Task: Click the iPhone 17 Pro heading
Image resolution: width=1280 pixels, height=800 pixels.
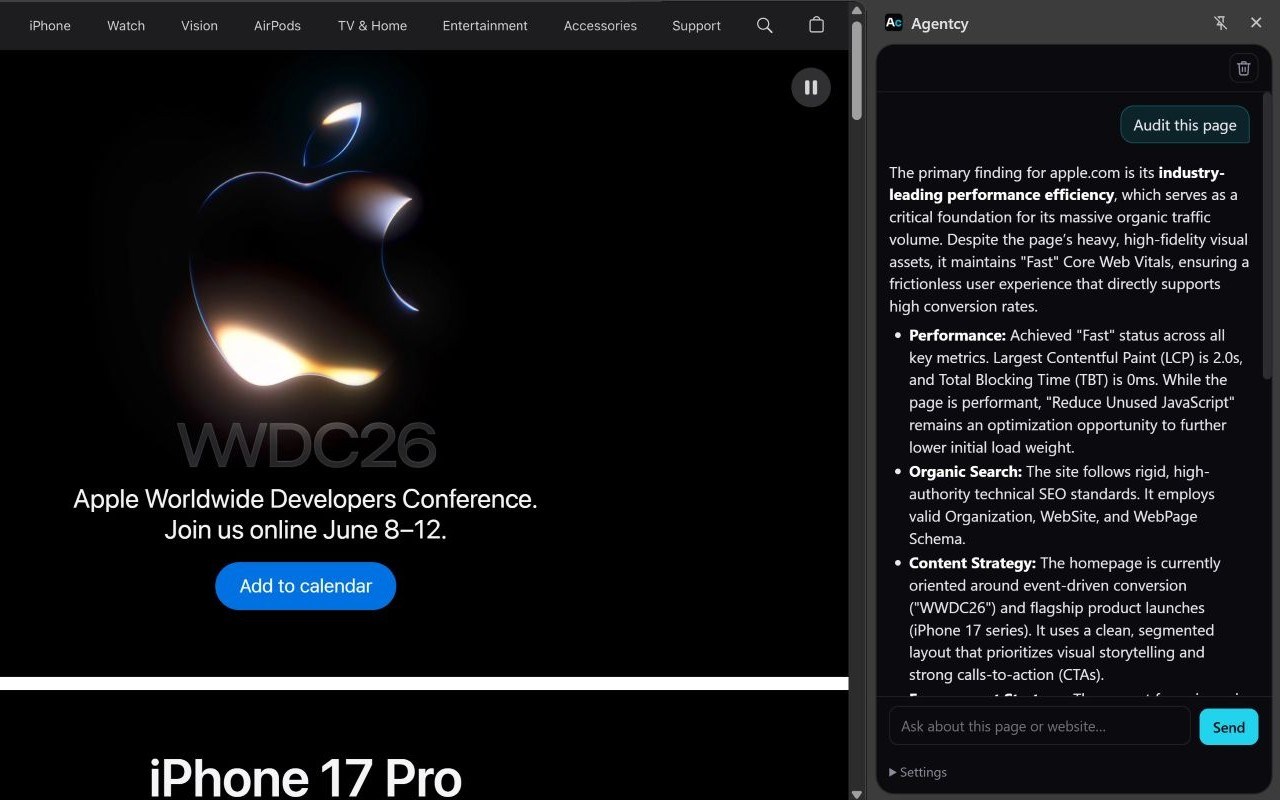Action: 305,778
